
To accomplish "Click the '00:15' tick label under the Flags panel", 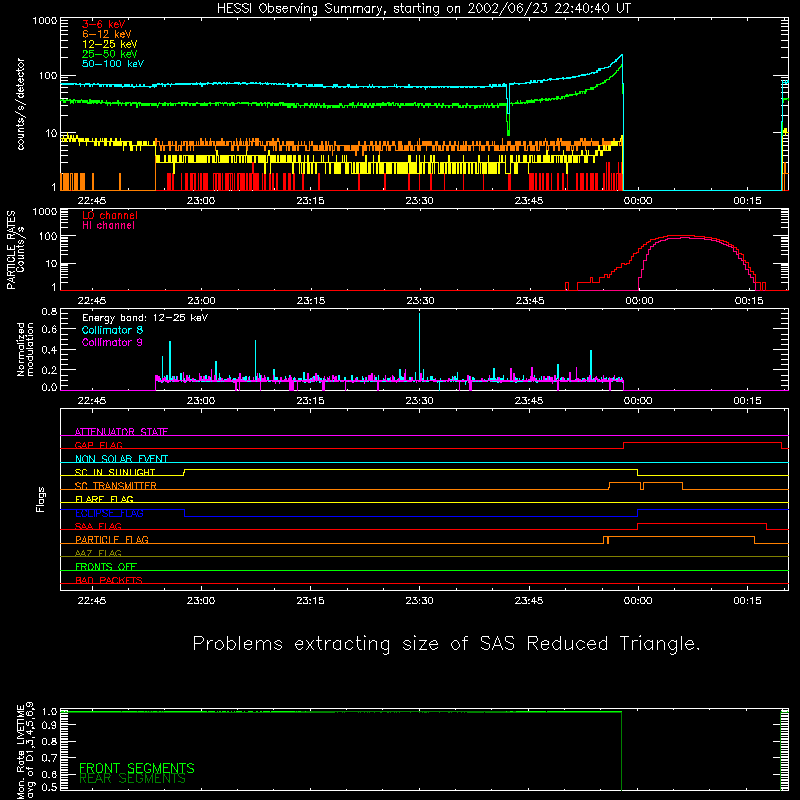I will pyautogui.click(x=747, y=601).
